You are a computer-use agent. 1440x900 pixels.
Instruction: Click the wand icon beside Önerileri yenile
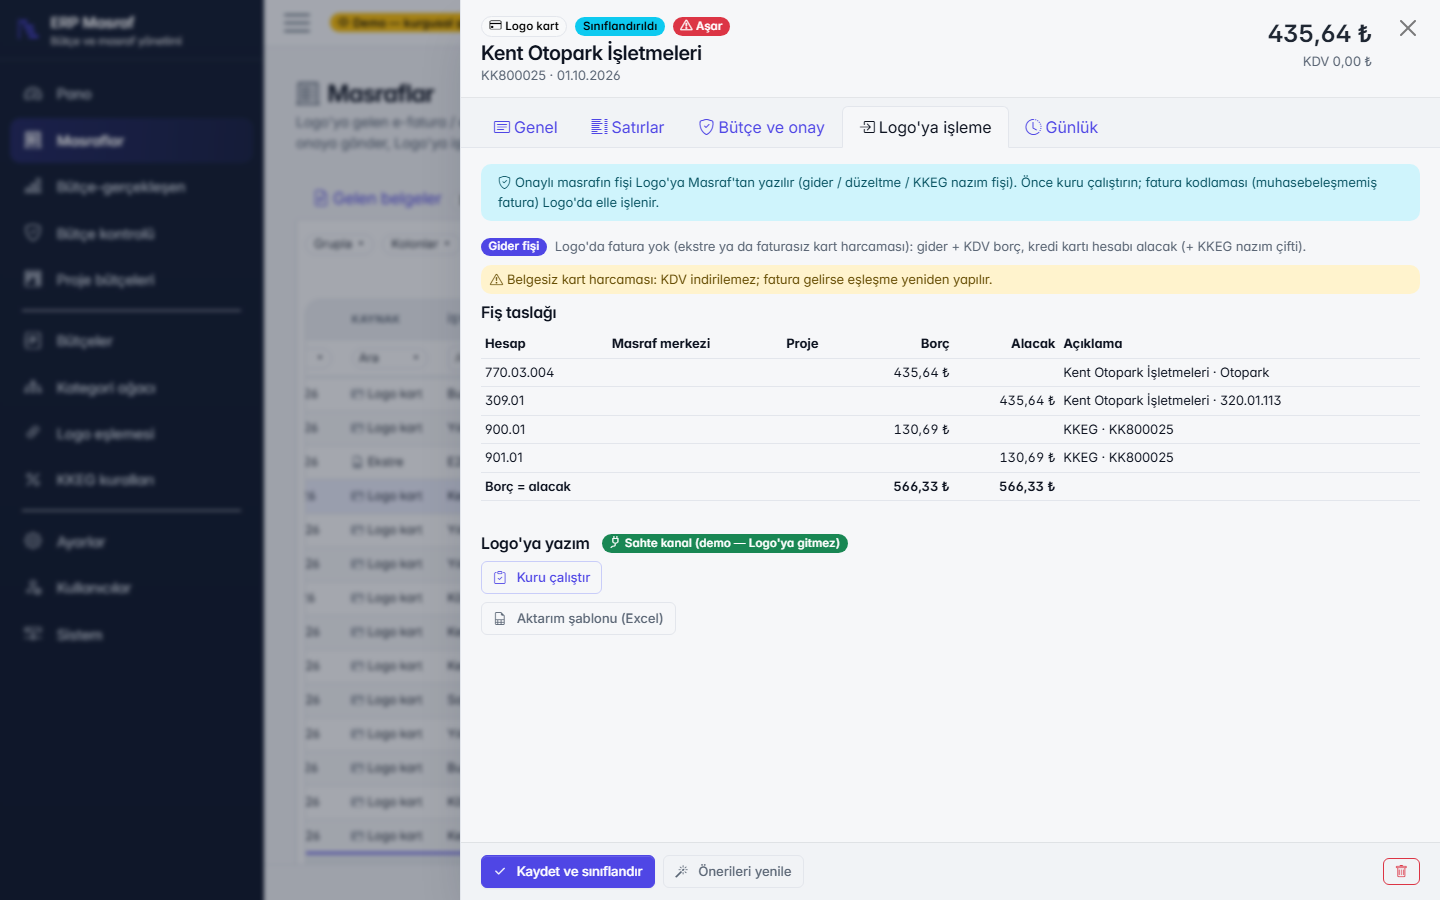pos(681,871)
